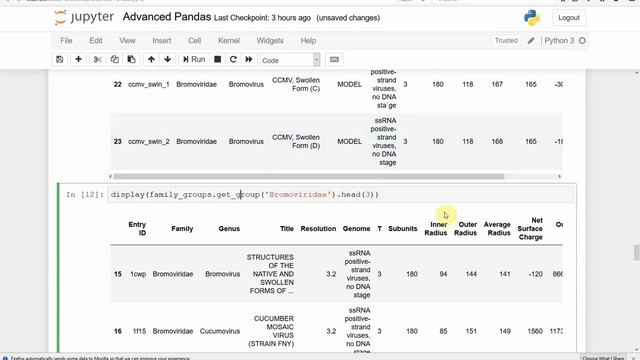Click the Last Checkpoint text
The width and height of the screenshot is (640, 360).
tap(262, 18)
